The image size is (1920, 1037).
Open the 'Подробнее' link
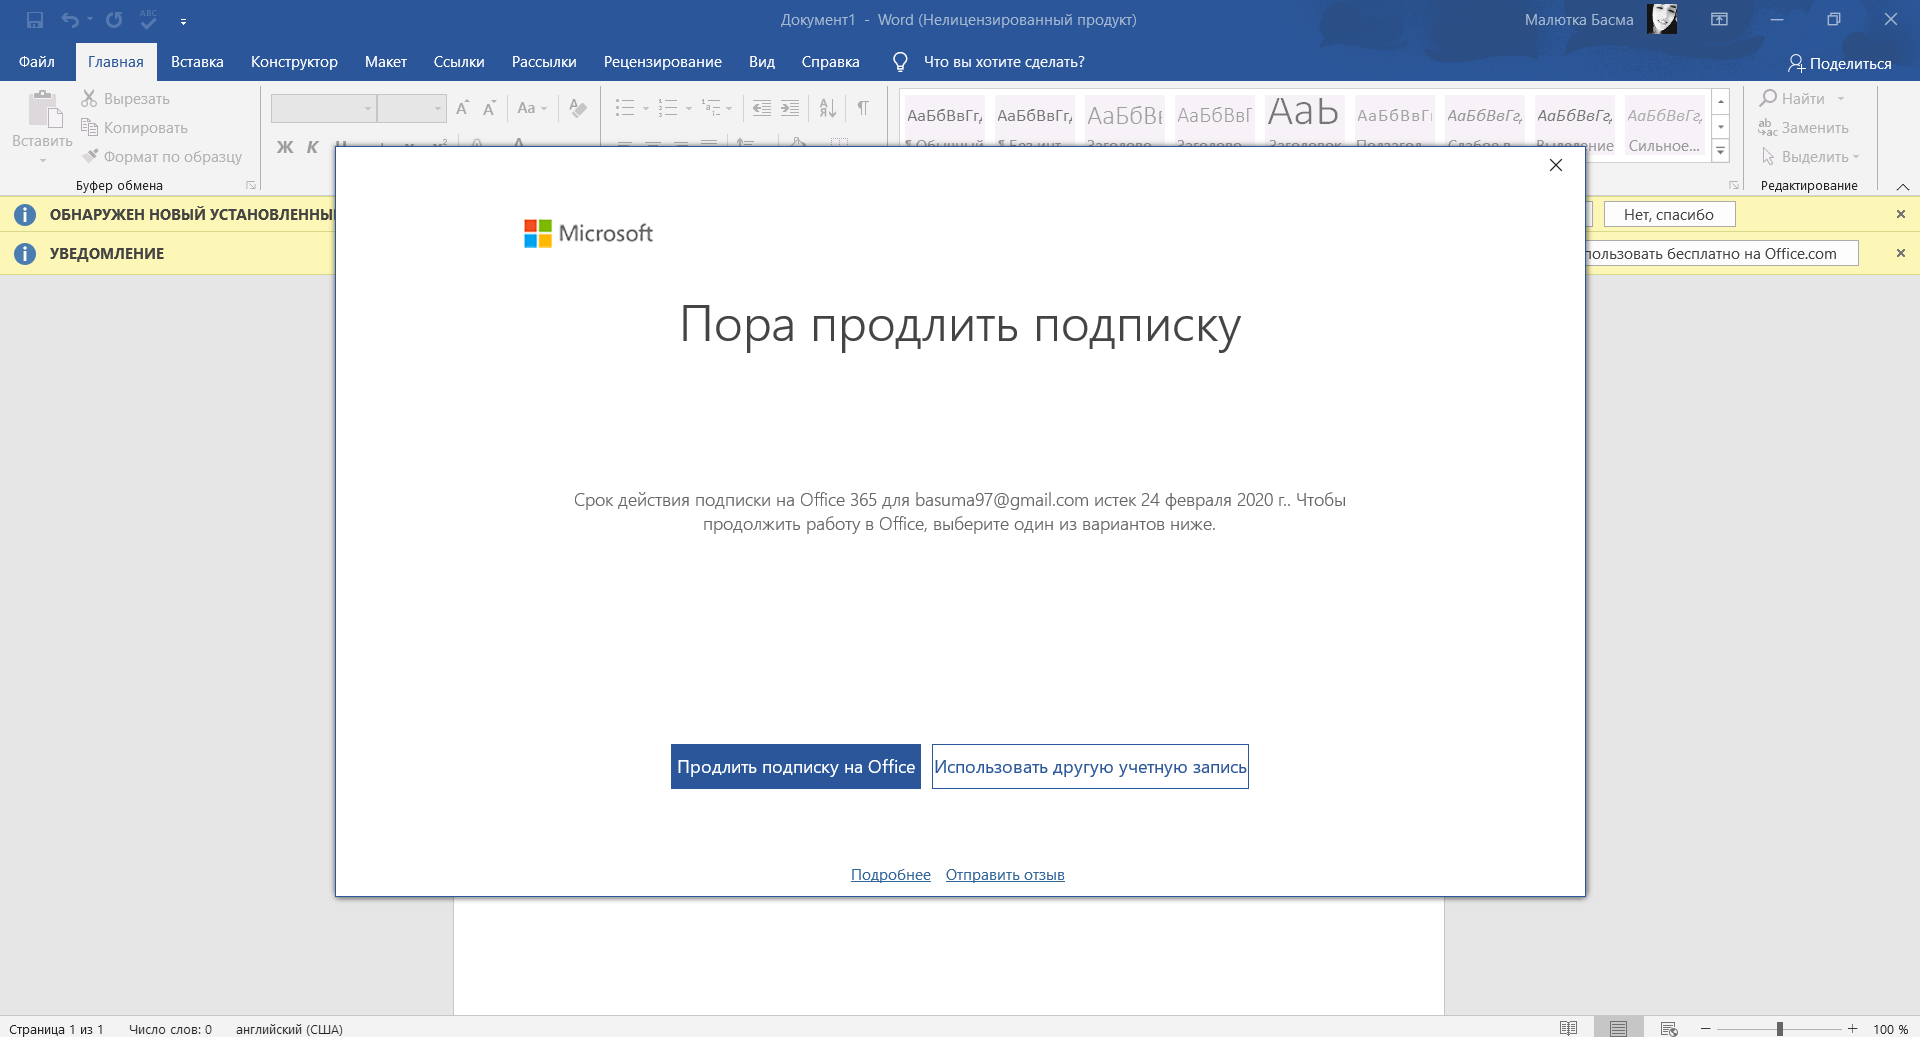point(891,875)
